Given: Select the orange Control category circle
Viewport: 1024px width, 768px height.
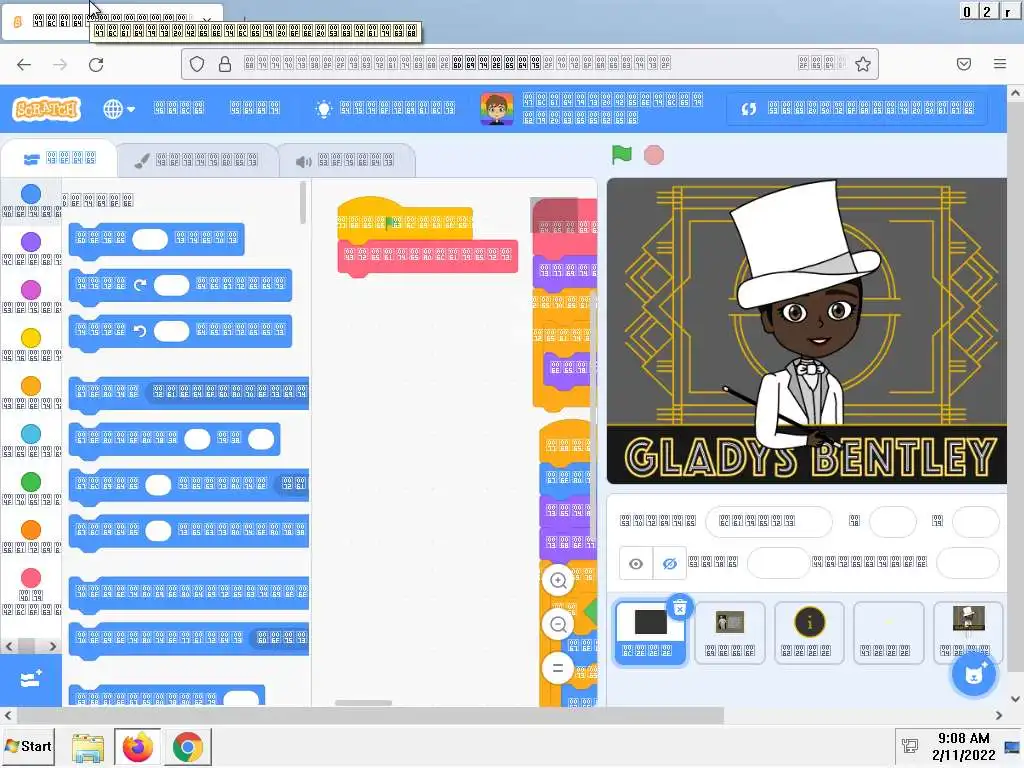Looking at the screenshot, I should click(31, 385).
